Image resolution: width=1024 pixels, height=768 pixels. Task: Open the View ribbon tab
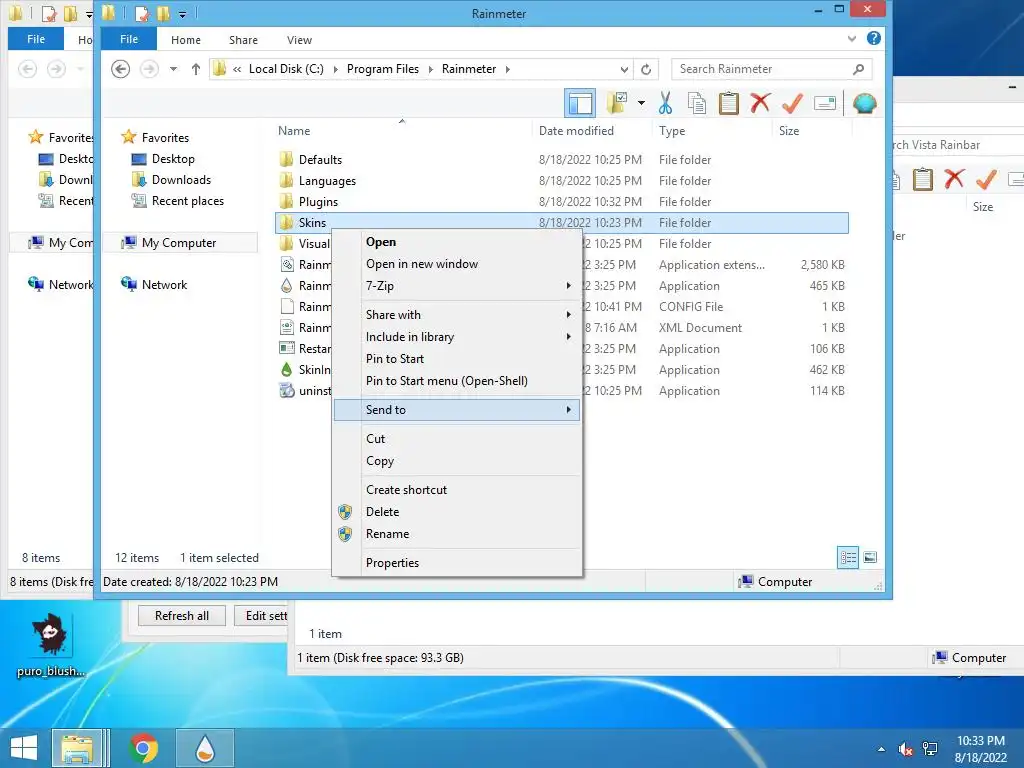299,40
